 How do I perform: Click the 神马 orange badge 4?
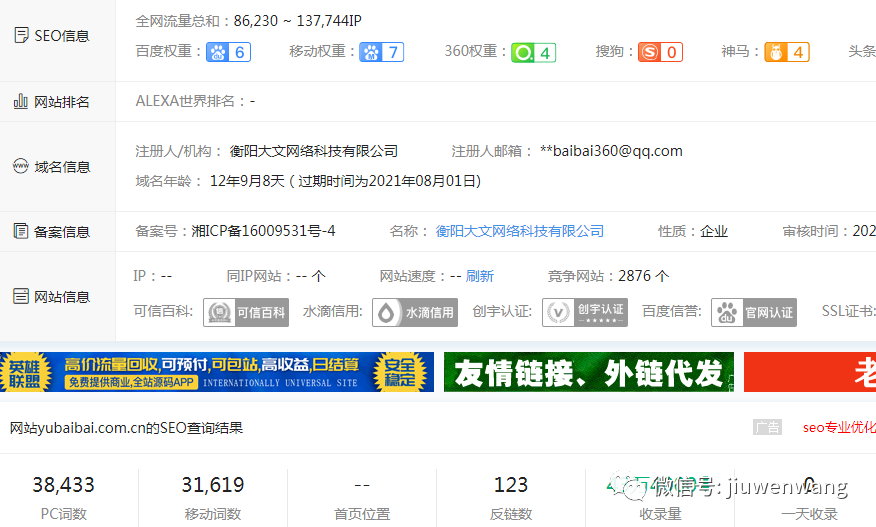click(x=787, y=53)
